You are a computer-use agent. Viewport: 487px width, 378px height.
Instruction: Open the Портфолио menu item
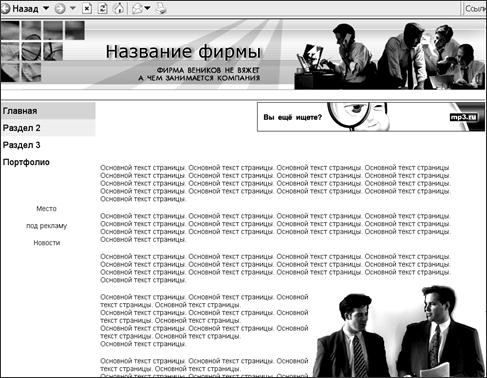(x=26, y=162)
